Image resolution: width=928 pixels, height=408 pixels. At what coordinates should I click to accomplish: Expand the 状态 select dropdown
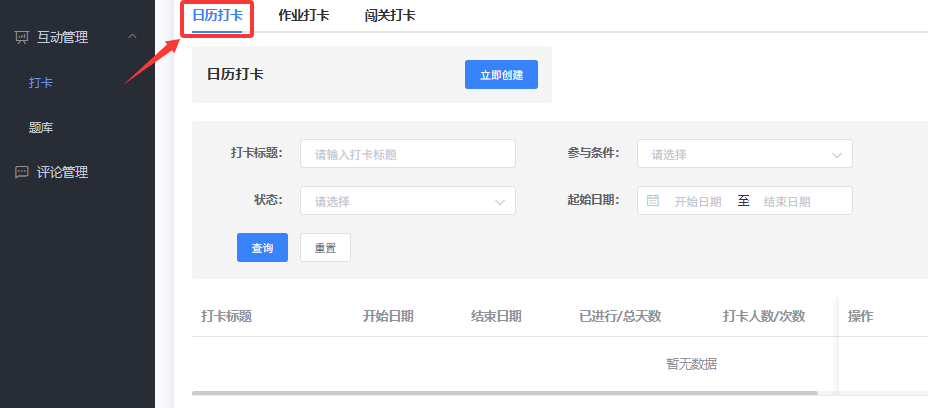[x=407, y=201]
